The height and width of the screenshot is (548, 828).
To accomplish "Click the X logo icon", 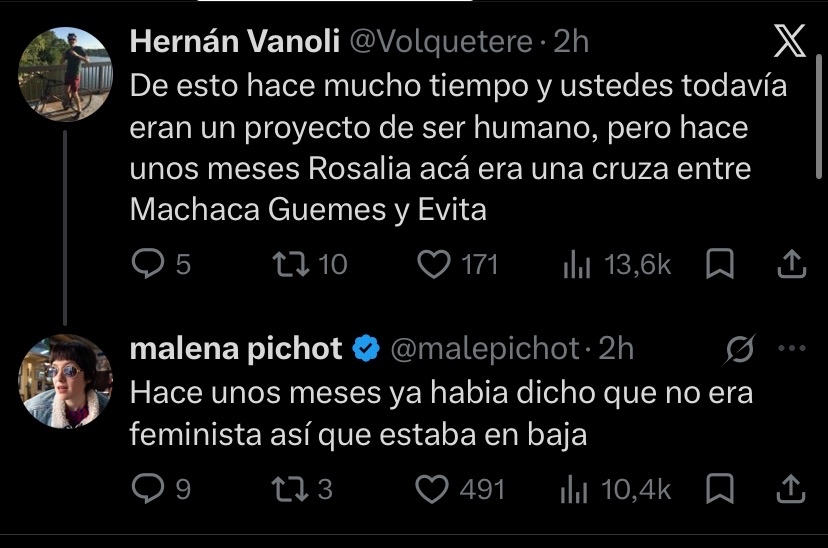I will [x=789, y=41].
